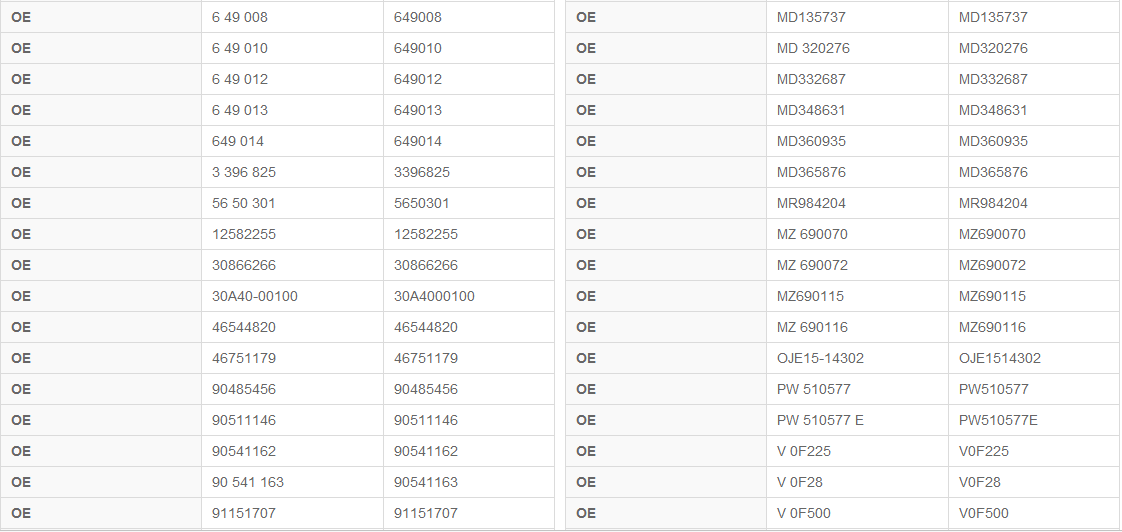
Task: Click the number 56 50 301
Action: (292, 203)
